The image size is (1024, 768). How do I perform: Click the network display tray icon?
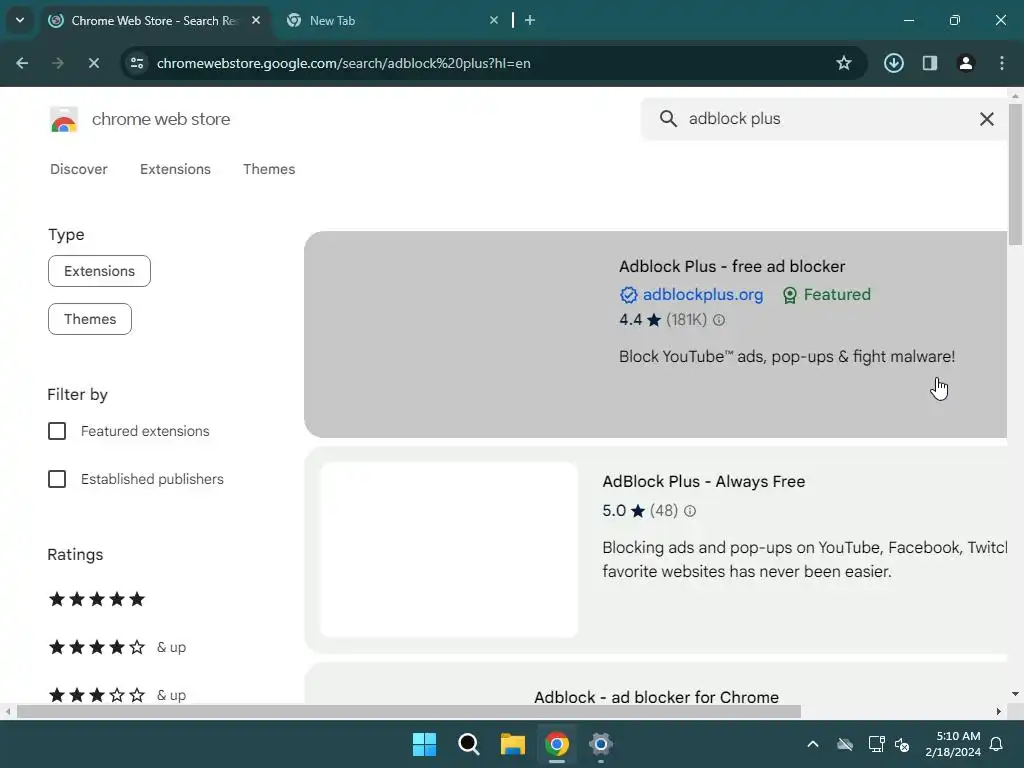point(876,744)
